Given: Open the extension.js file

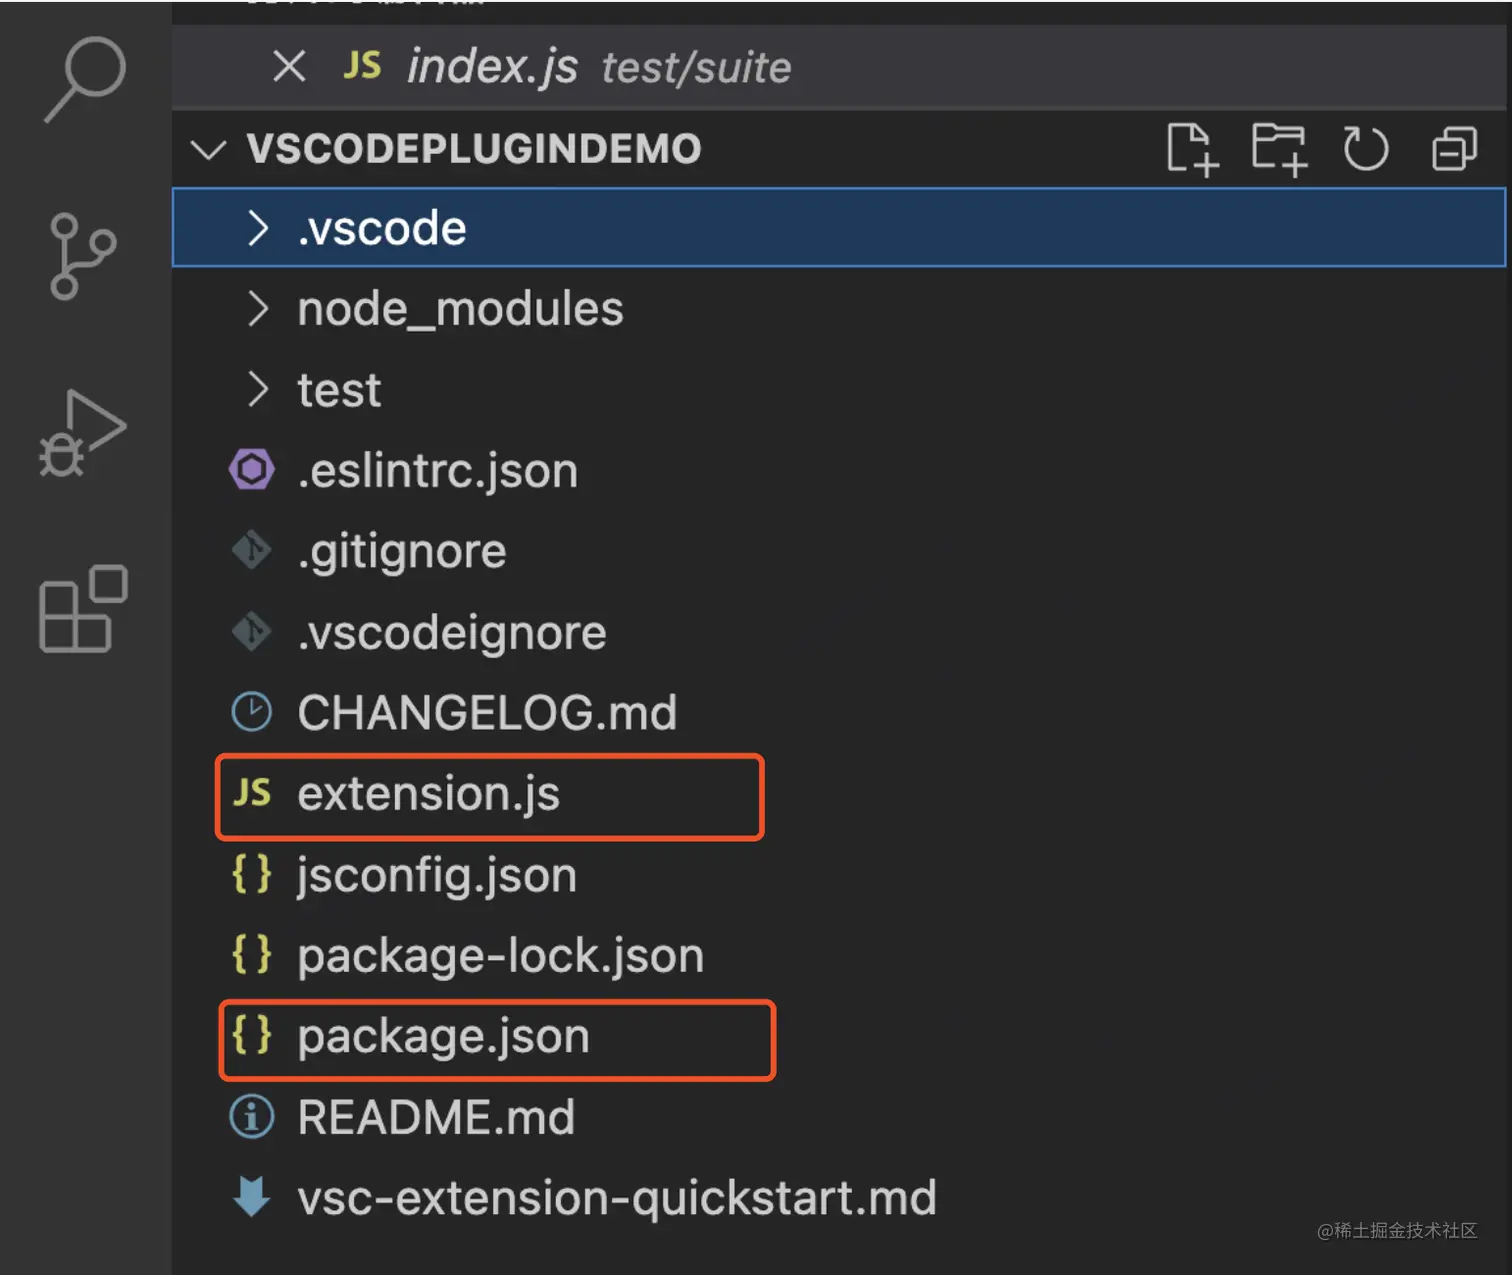Looking at the screenshot, I should [428, 794].
